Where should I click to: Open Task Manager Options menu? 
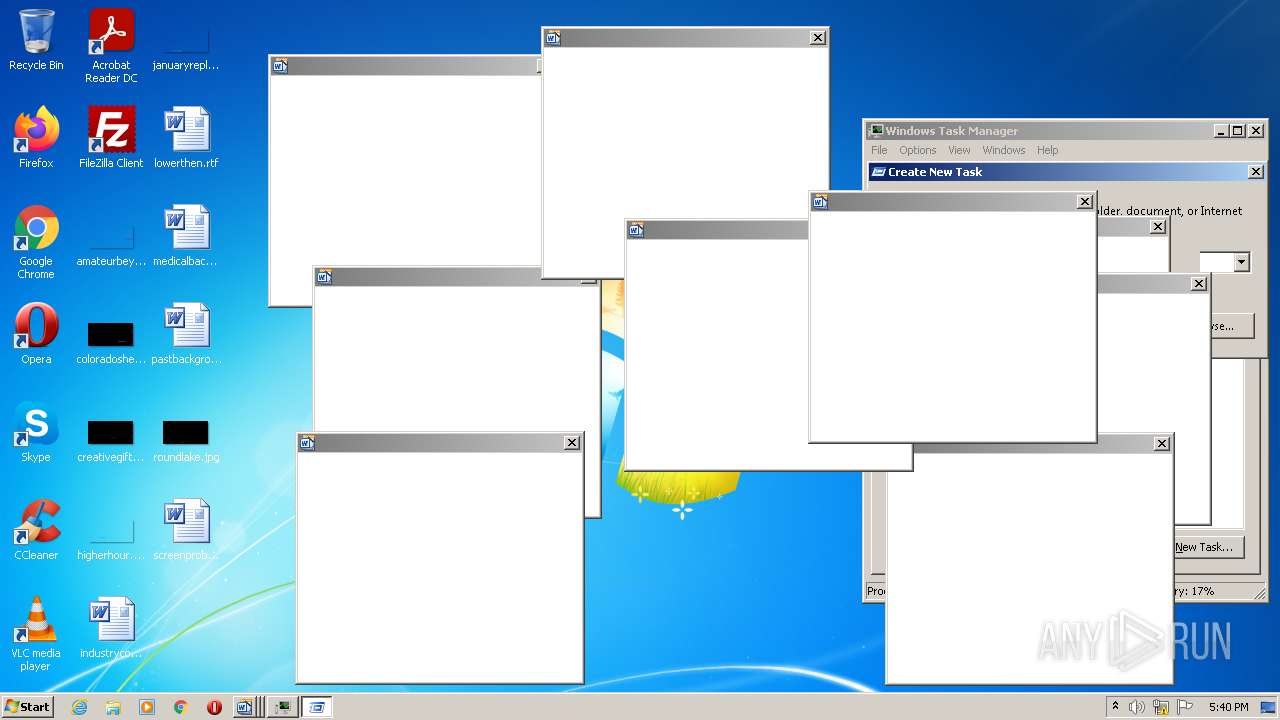[x=917, y=150]
